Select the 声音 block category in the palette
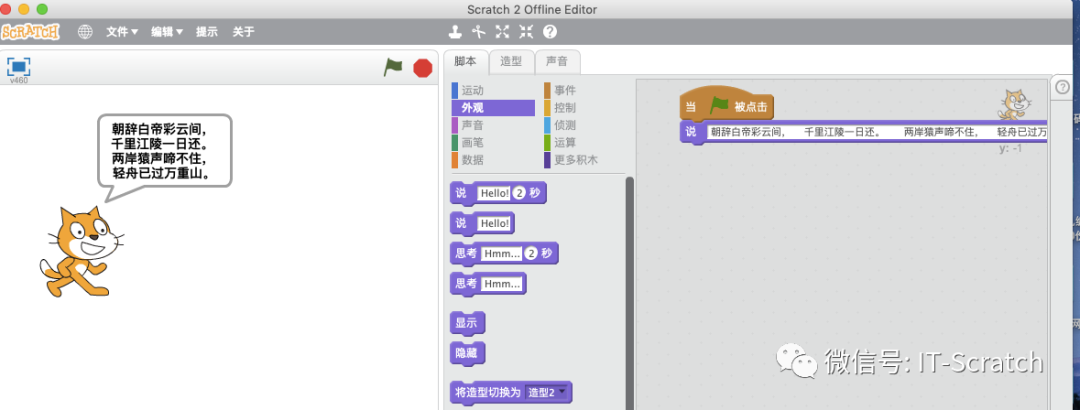1080x410 pixels. tap(493, 125)
